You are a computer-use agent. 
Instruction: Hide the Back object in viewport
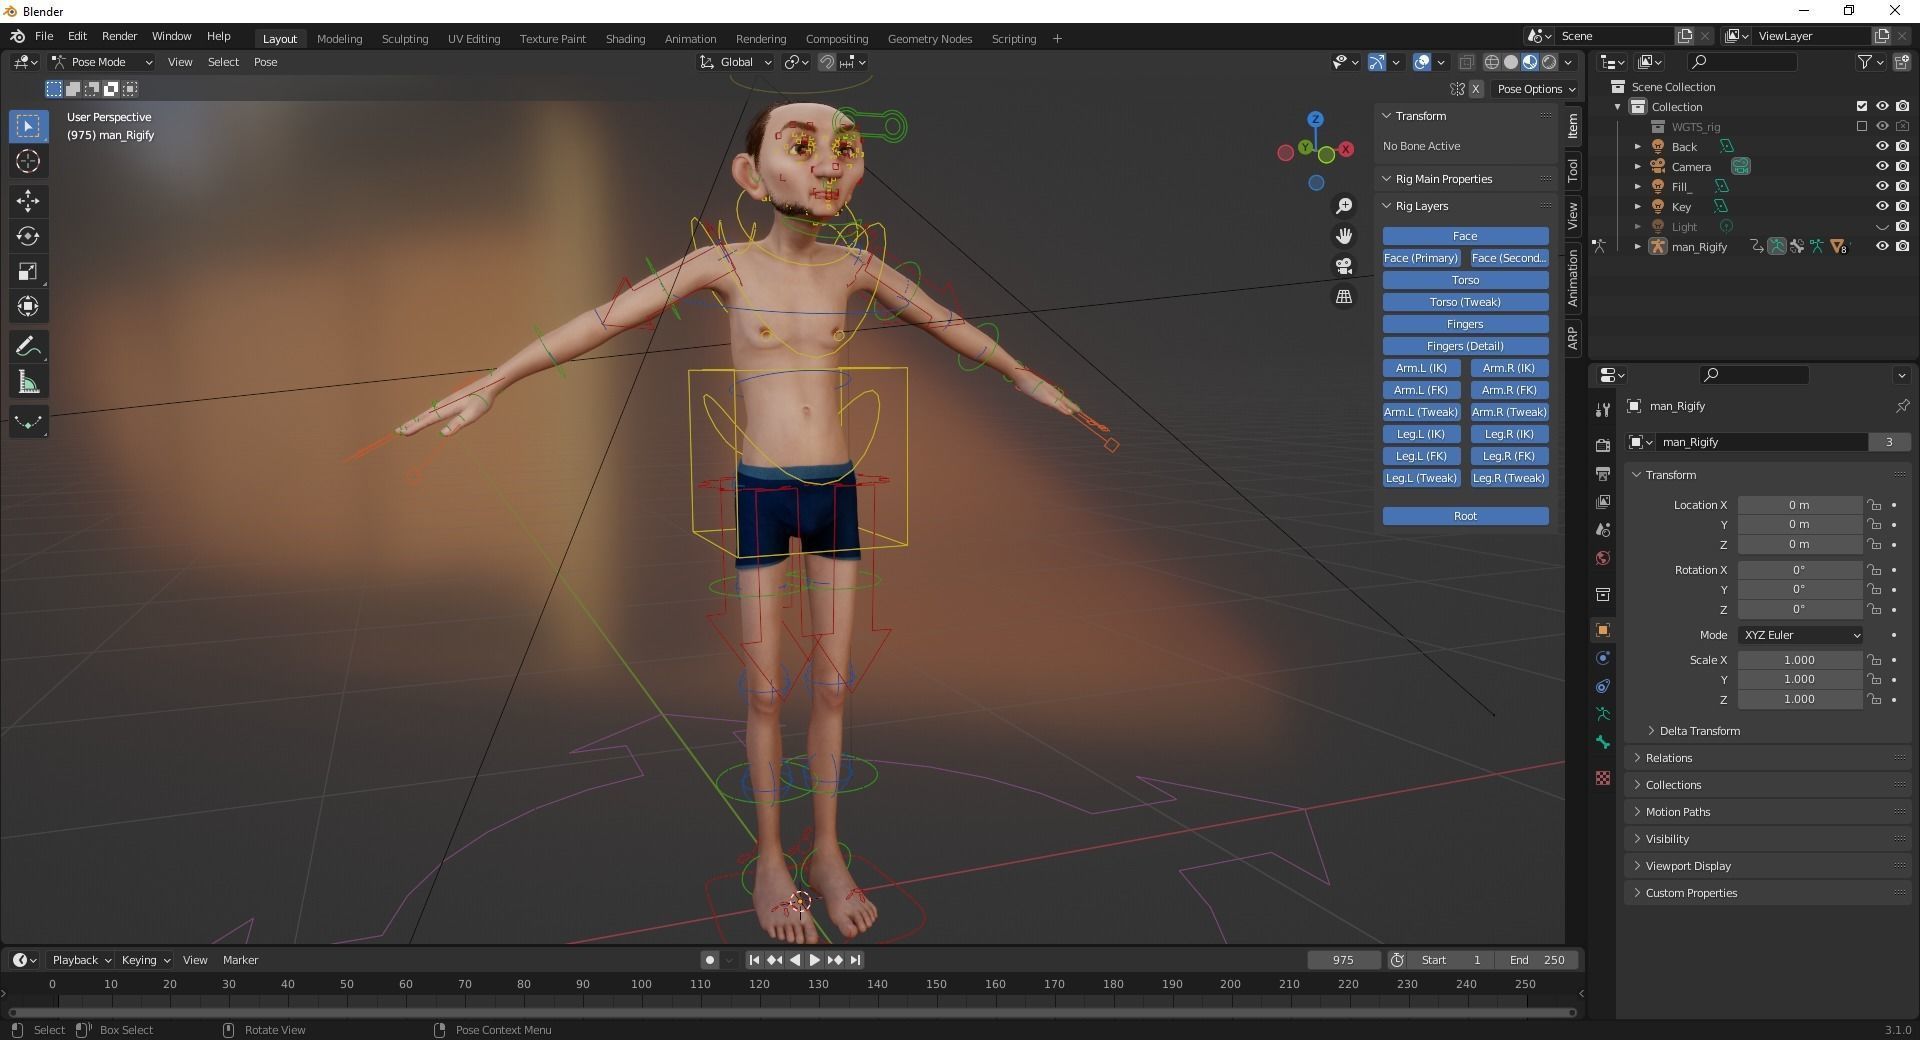tap(1882, 146)
